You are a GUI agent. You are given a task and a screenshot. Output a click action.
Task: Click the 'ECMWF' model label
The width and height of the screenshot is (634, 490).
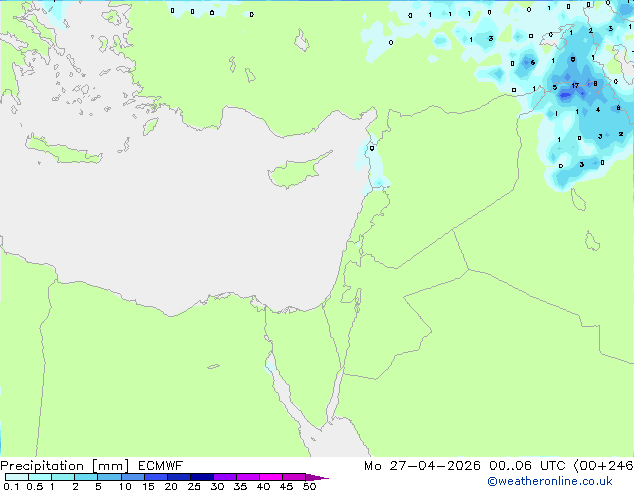[161, 466]
